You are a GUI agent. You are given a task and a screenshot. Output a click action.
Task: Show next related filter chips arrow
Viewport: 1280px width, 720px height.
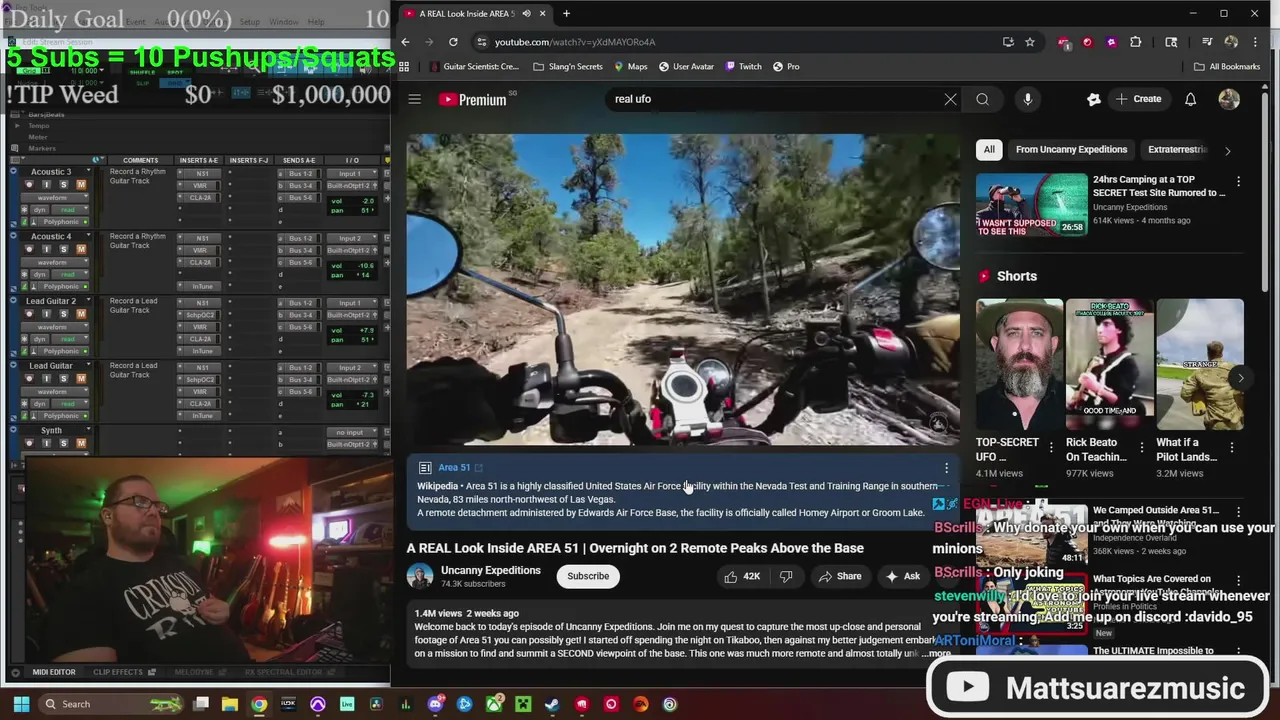pyautogui.click(x=1227, y=150)
